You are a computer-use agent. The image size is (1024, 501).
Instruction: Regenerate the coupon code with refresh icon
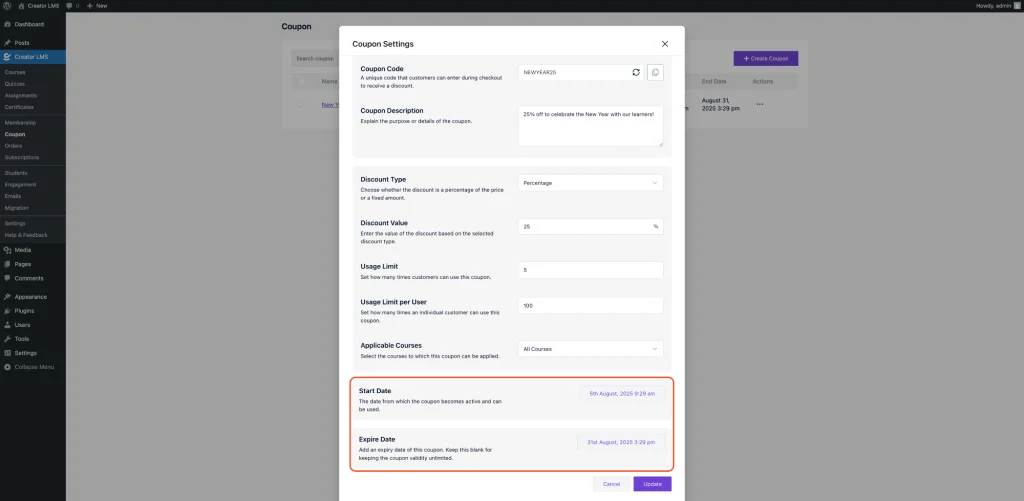click(x=636, y=72)
